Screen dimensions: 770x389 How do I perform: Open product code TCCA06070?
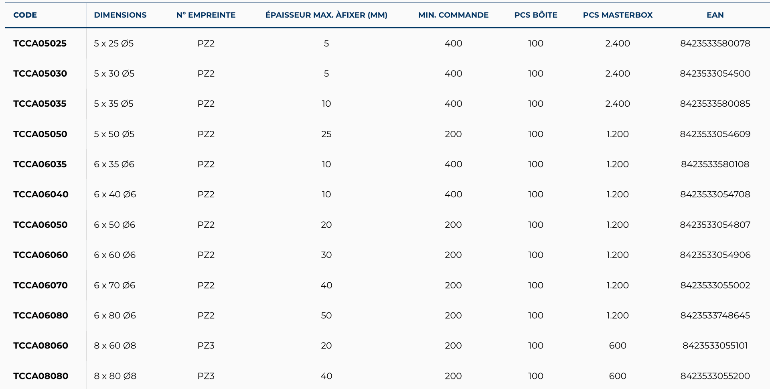pyautogui.click(x=40, y=285)
